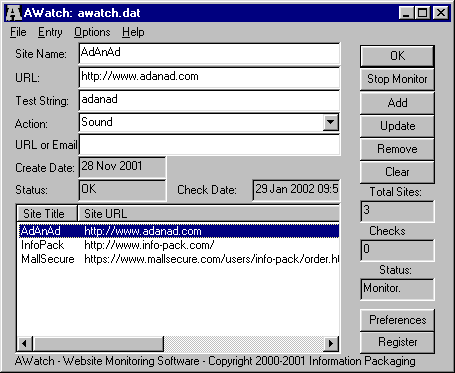Clear the entry form fields
The image size is (455, 373).
coord(397,172)
